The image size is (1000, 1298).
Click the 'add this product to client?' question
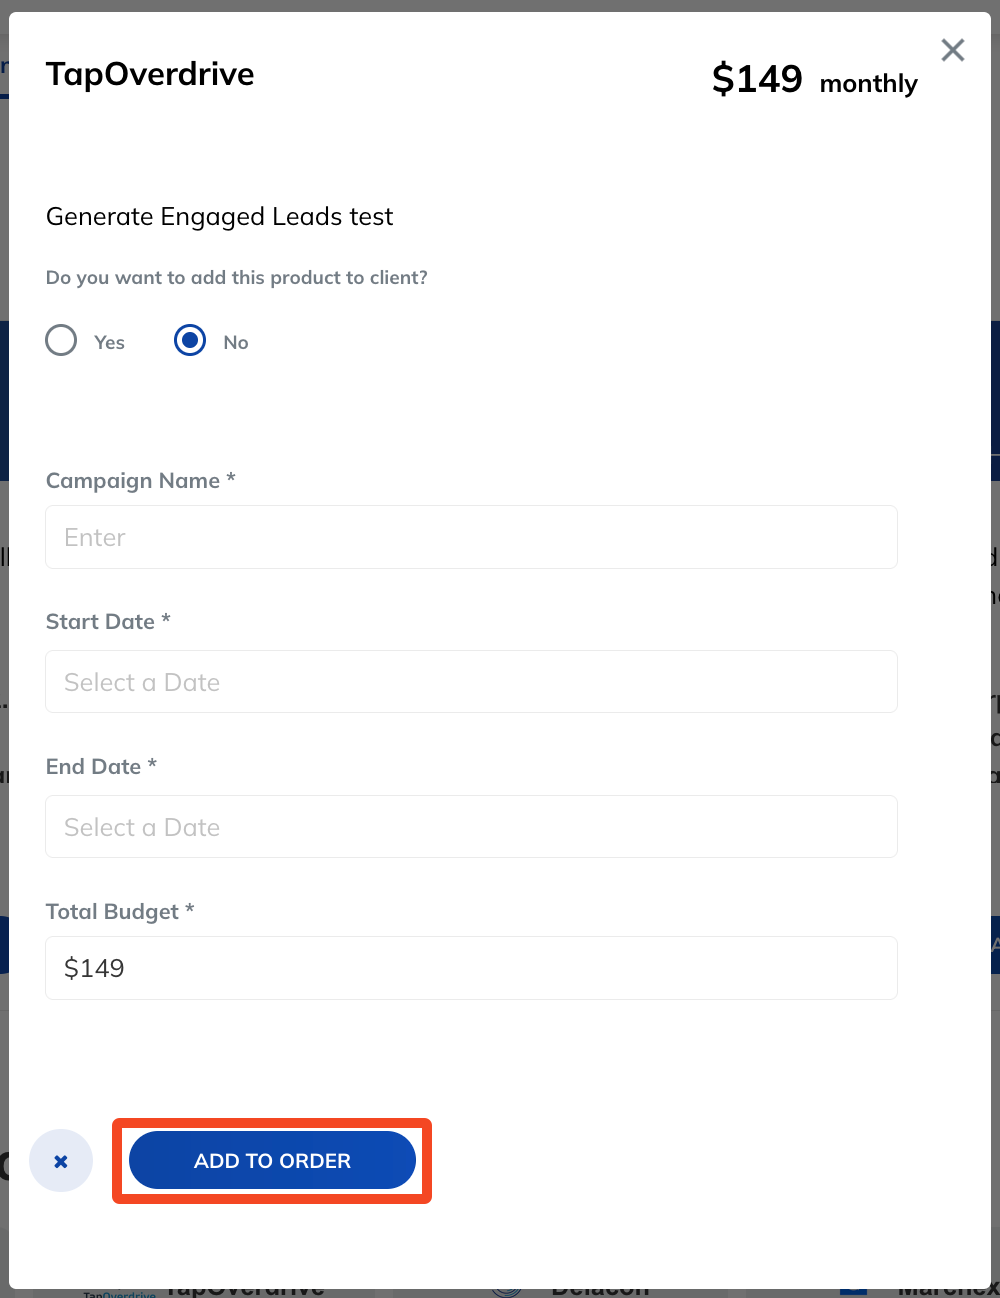(237, 278)
